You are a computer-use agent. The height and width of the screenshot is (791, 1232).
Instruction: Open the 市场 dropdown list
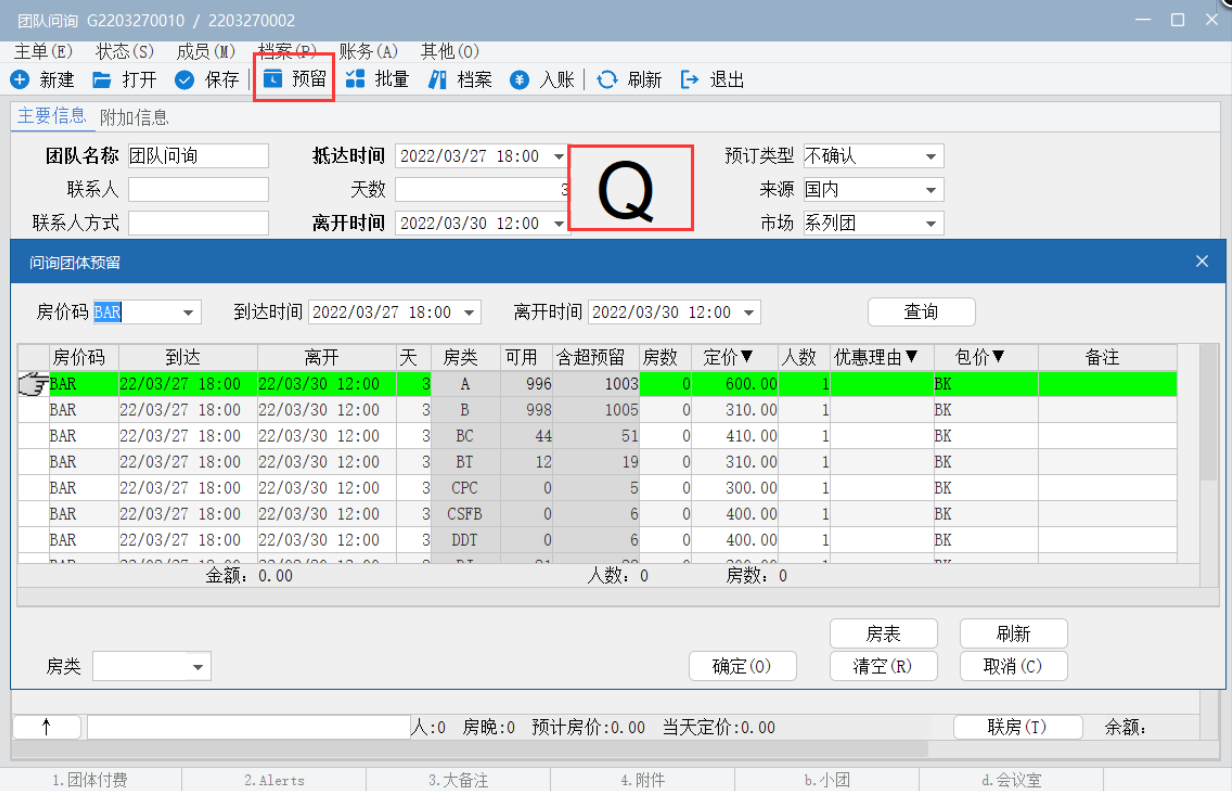[x=931, y=224]
